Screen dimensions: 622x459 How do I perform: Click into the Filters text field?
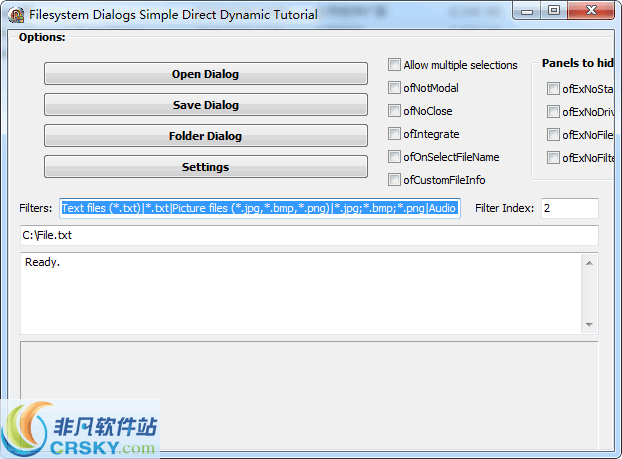260,208
